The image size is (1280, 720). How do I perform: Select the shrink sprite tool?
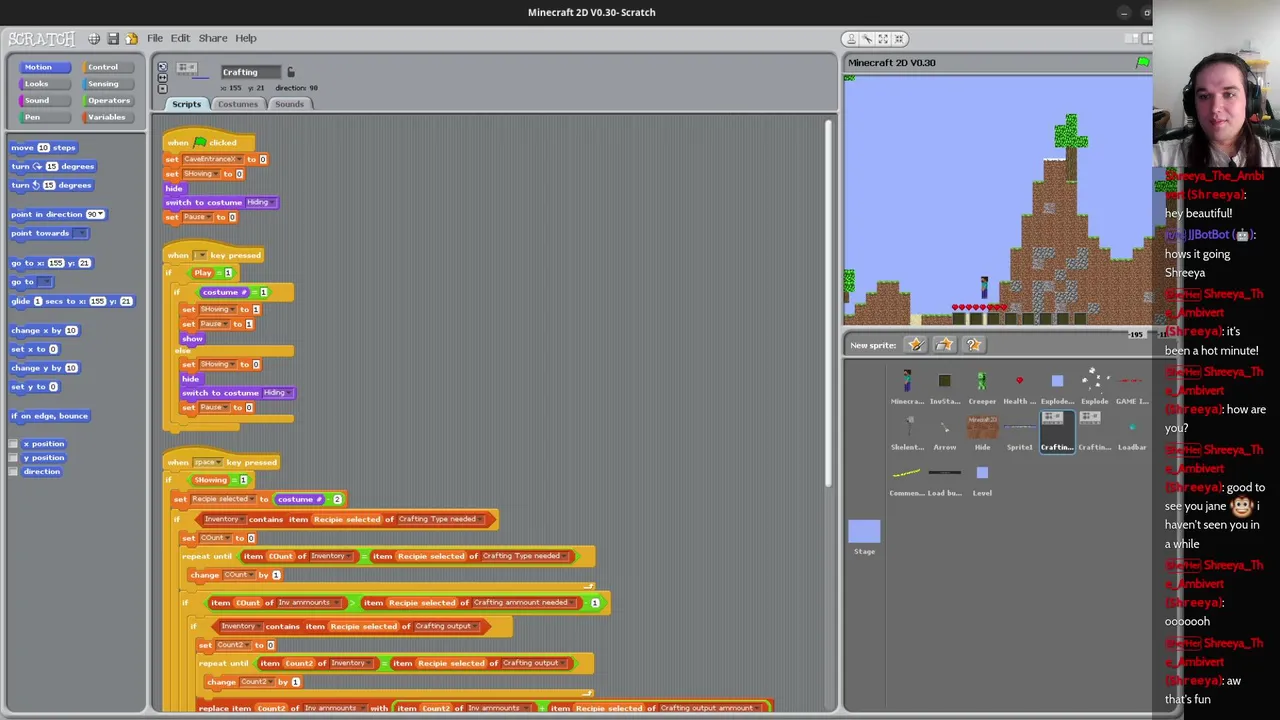click(x=899, y=39)
